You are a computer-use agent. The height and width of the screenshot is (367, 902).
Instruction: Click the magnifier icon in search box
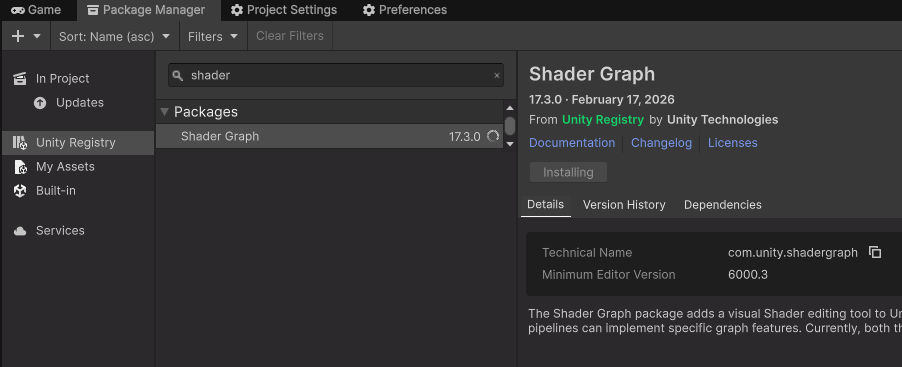(178, 75)
